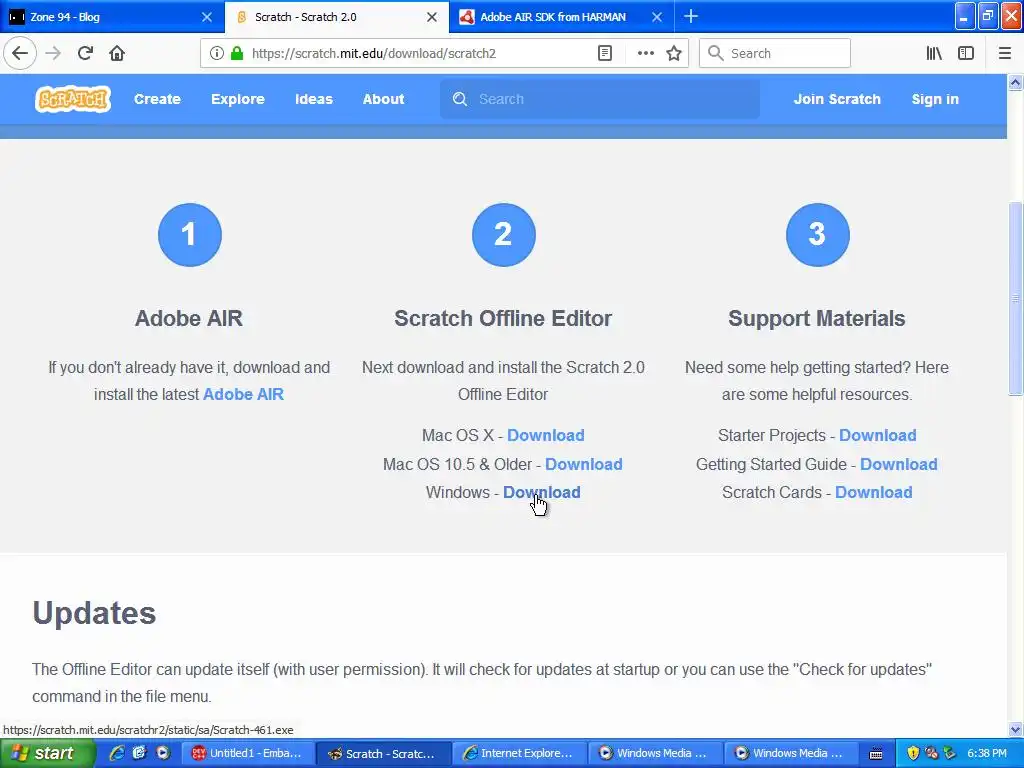Open the About menu item

[383, 99]
